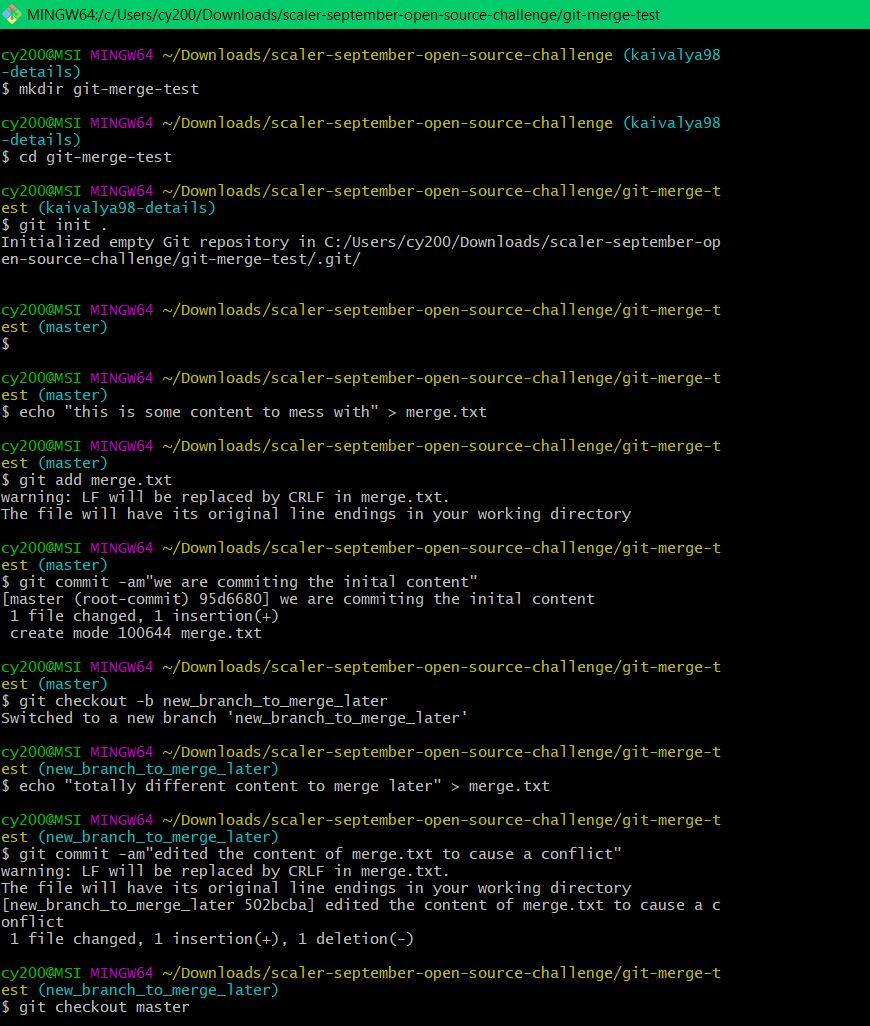Image resolution: width=870 pixels, height=1026 pixels.
Task: Click the 'git init .' command
Action: 54,225
